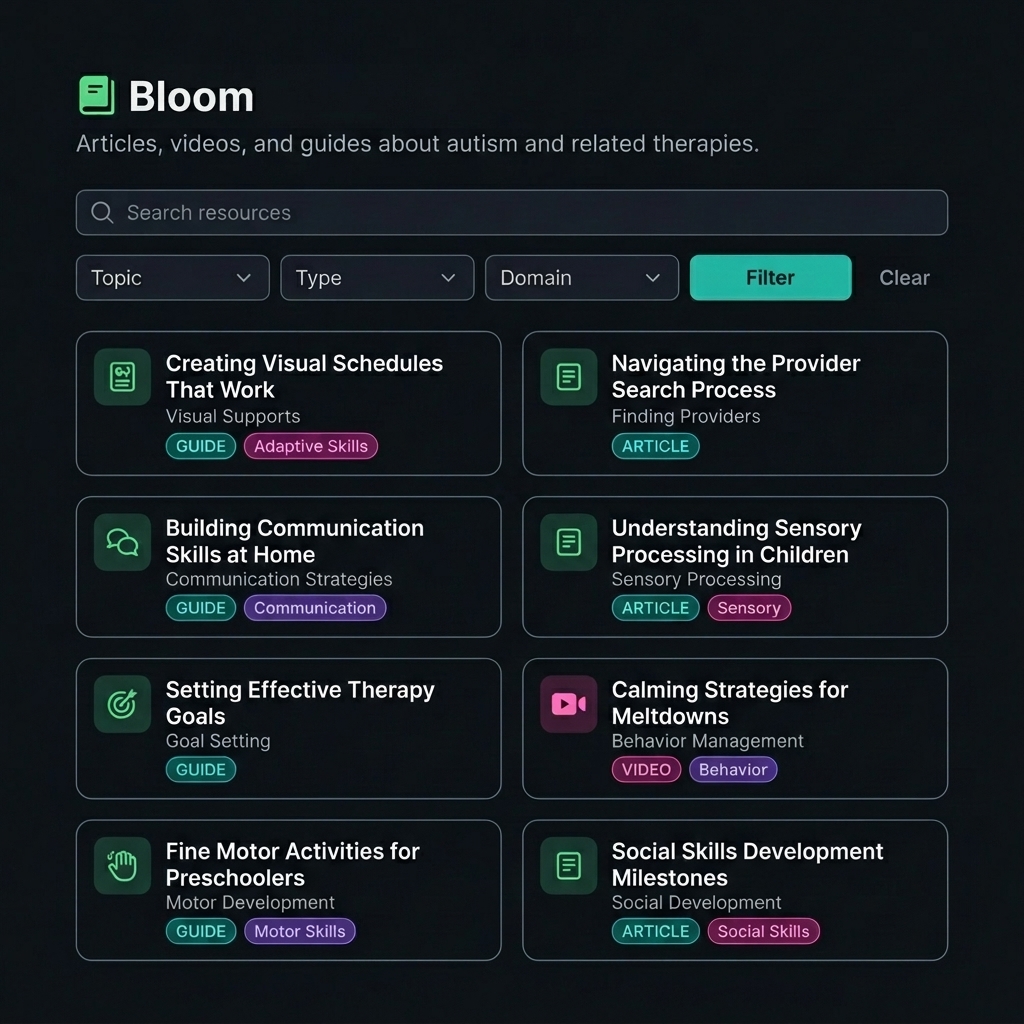Click the search magnifier icon
The image size is (1024, 1024).
(101, 212)
